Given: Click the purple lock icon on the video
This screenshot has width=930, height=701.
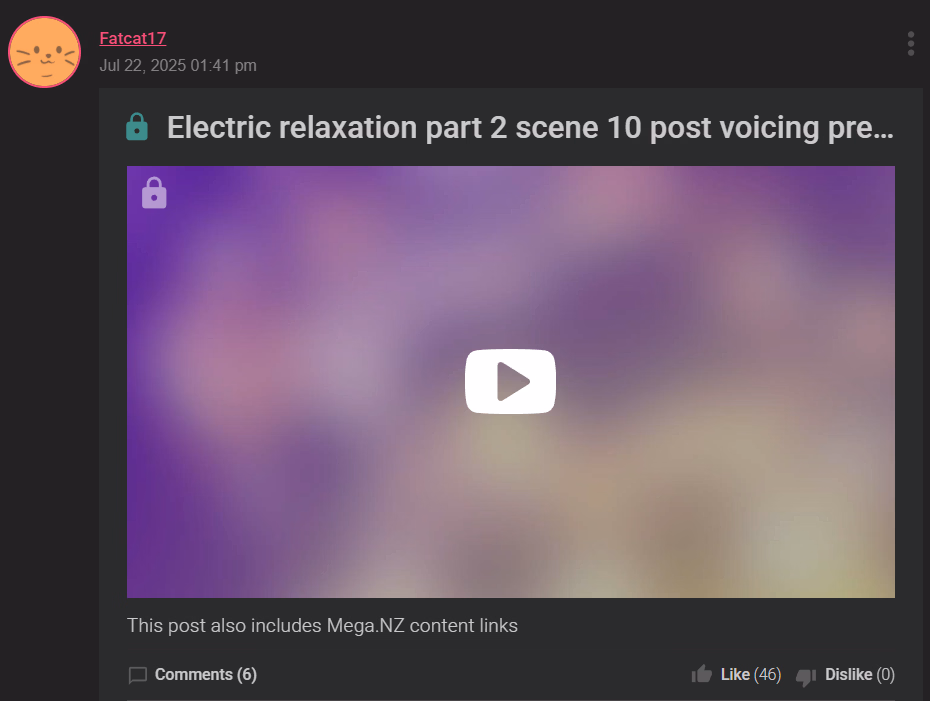Looking at the screenshot, I should tap(154, 193).
